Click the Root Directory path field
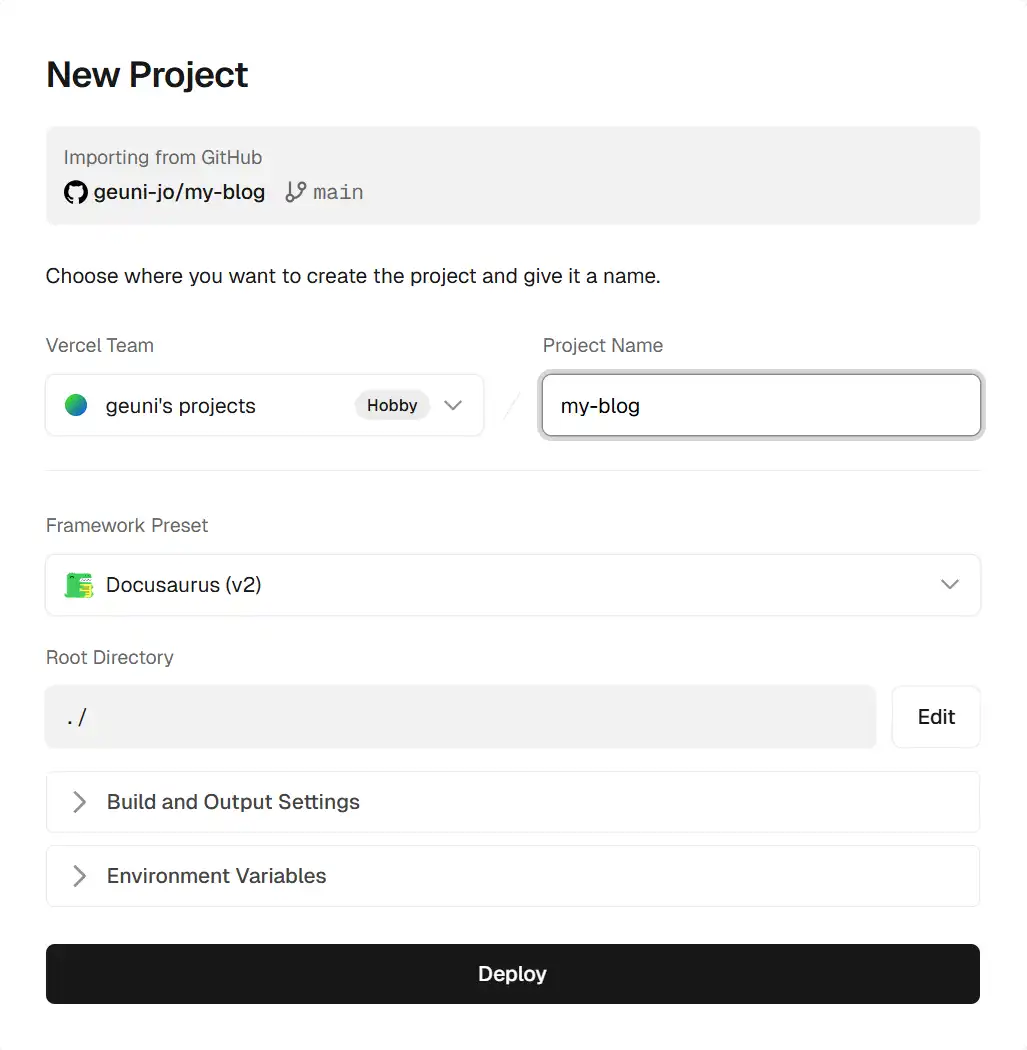Viewport: 1027px width, 1050px height. pyautogui.click(x=460, y=717)
